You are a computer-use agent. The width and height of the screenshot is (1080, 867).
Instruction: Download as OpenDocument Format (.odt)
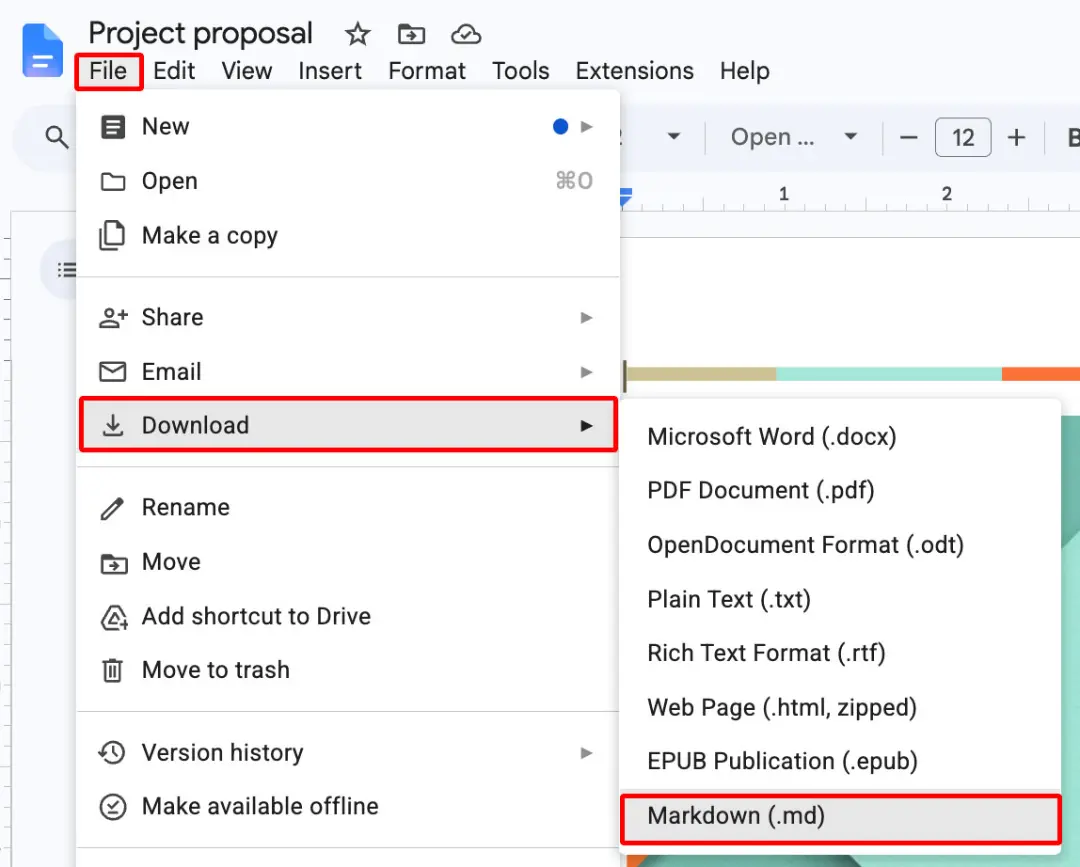pyautogui.click(x=840, y=545)
